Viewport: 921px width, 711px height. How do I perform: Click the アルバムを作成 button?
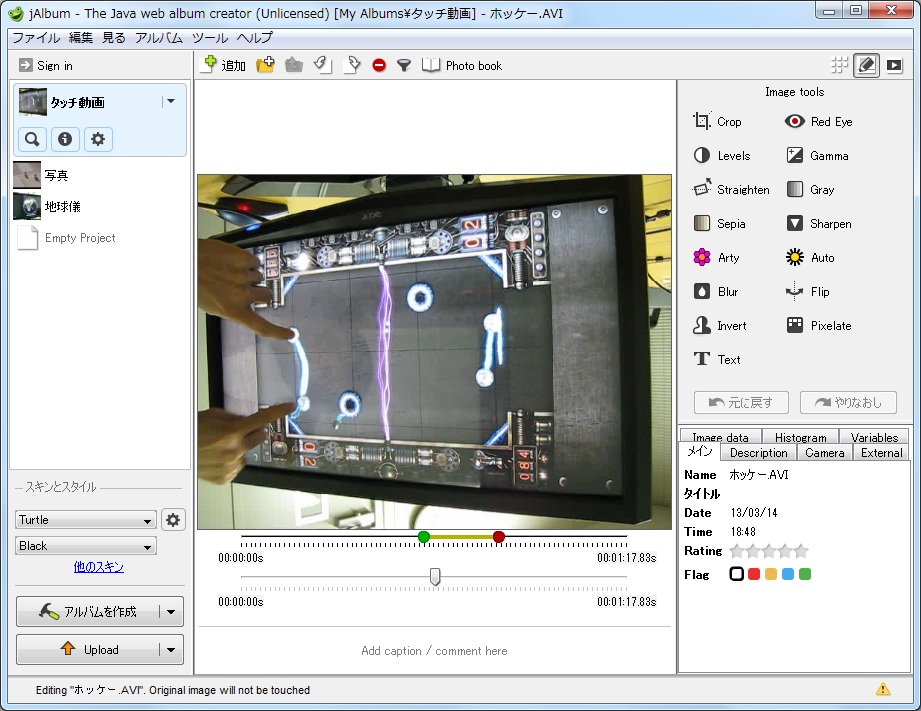point(87,612)
